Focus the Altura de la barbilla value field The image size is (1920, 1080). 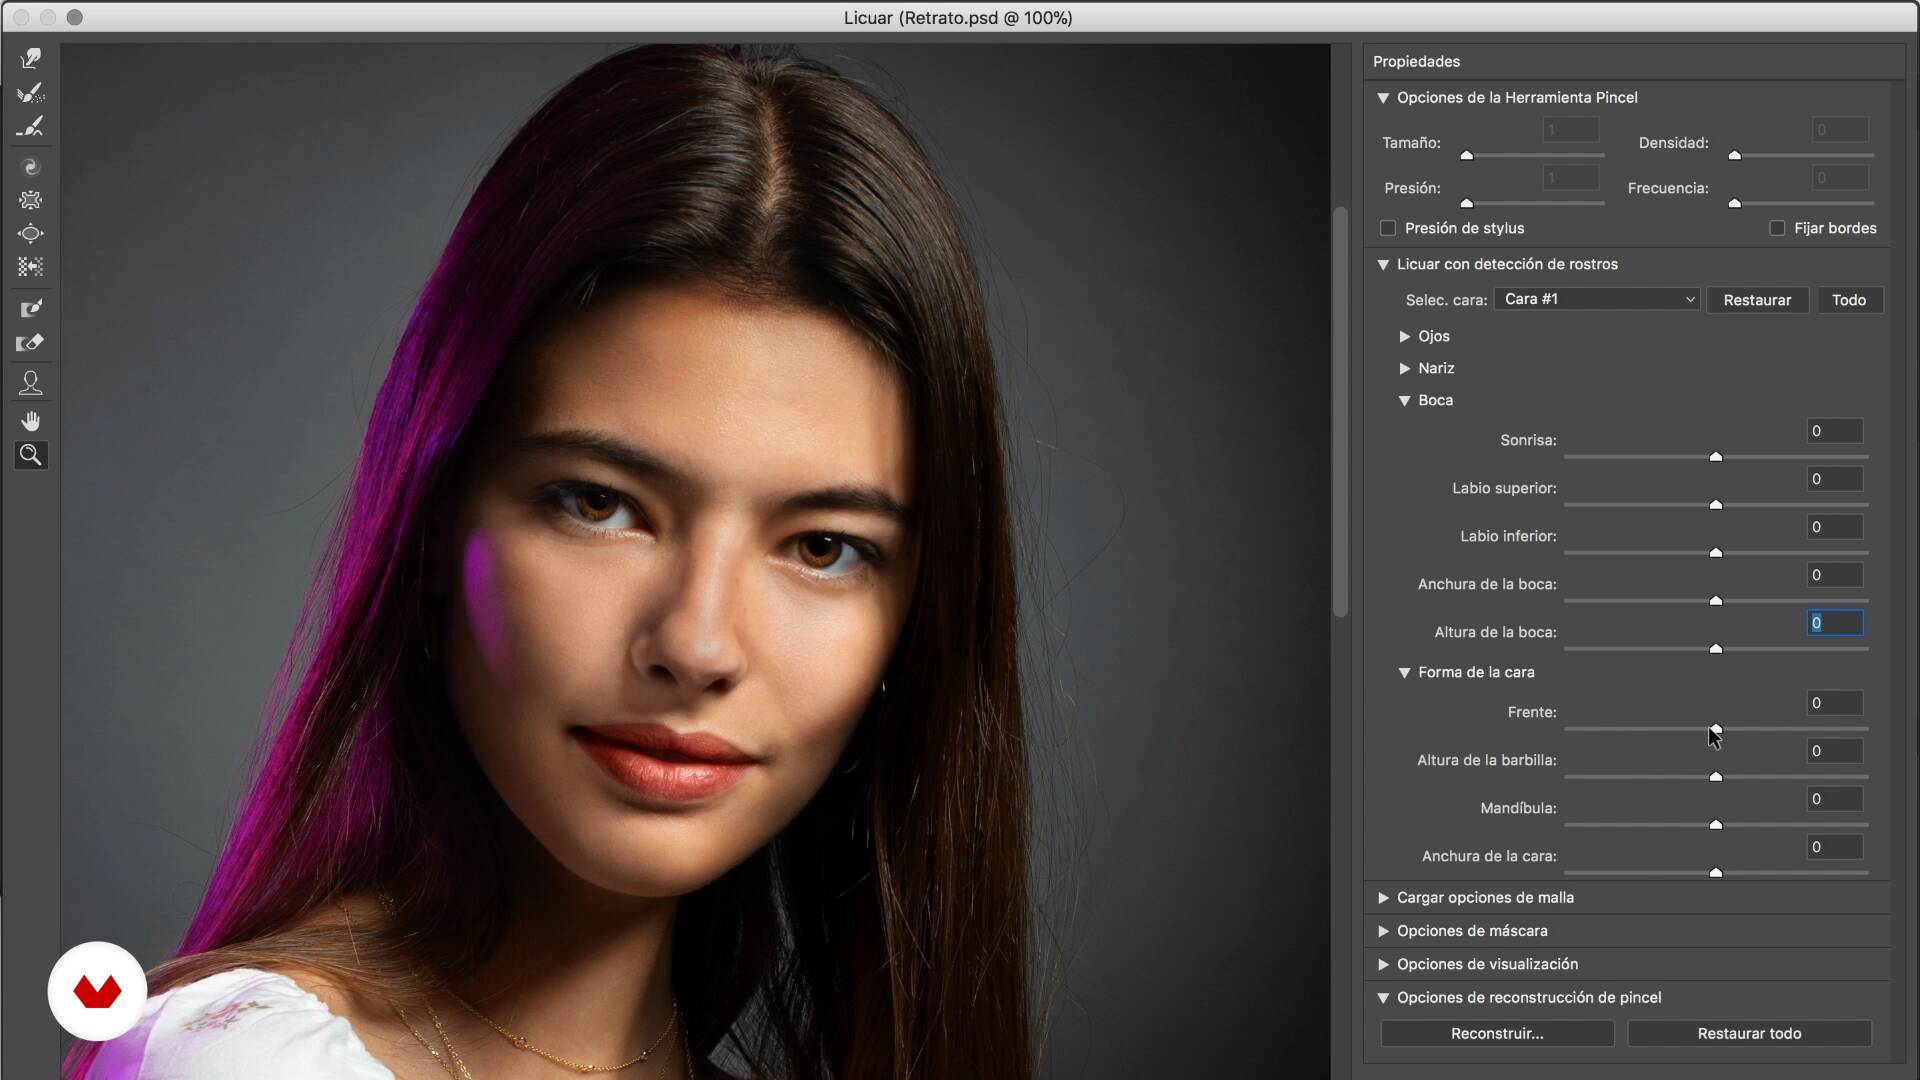[x=1835, y=751]
